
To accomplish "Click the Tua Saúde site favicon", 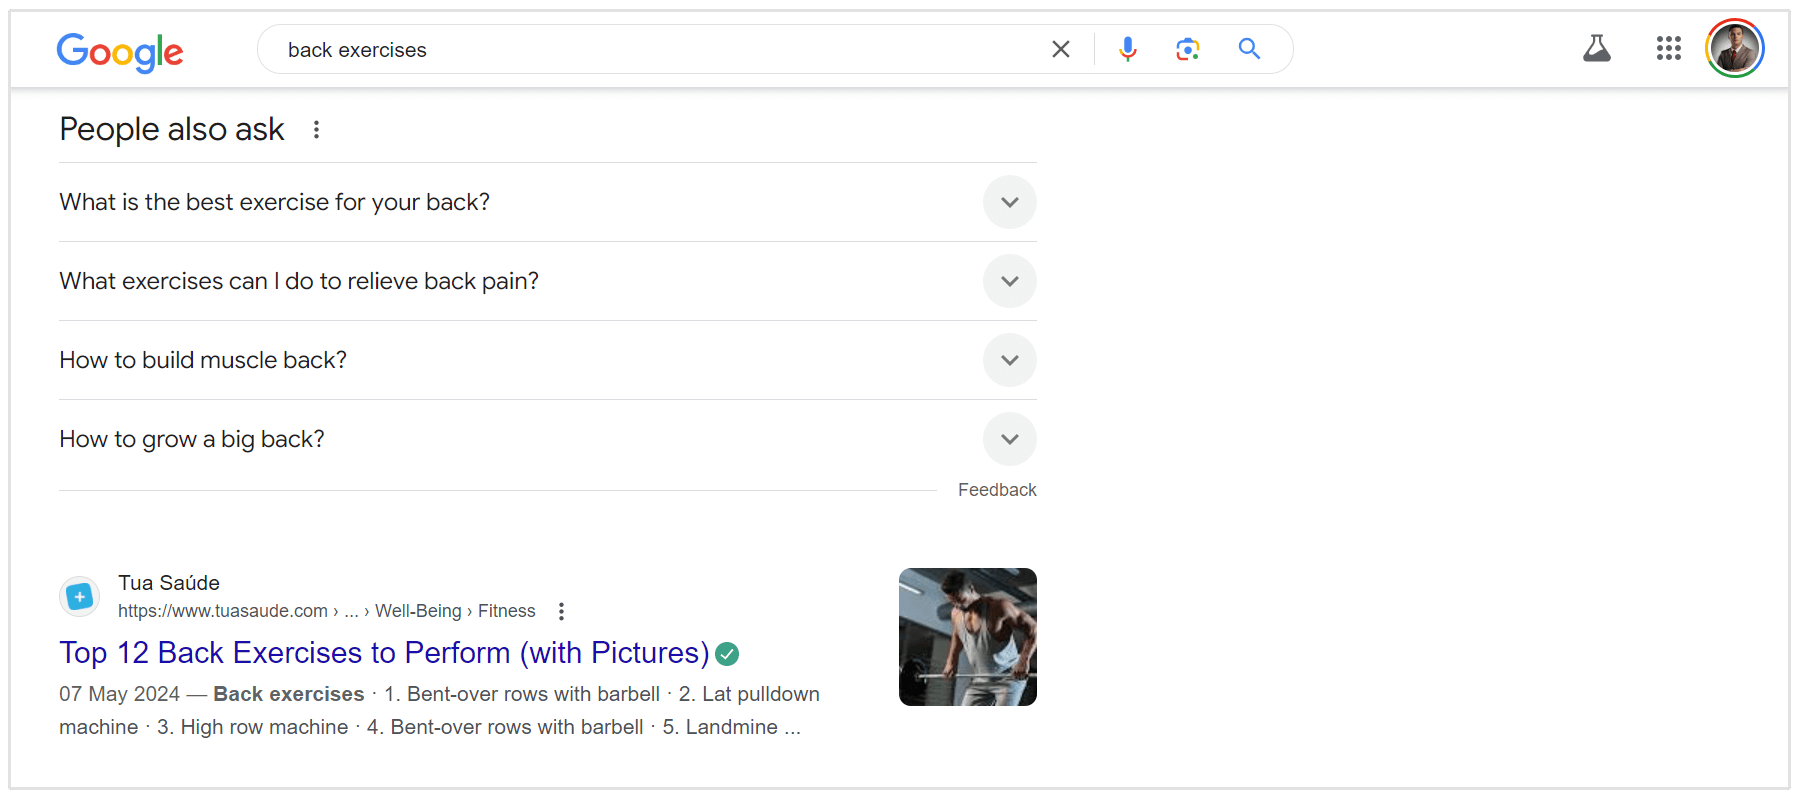I will pyautogui.click(x=80, y=597).
